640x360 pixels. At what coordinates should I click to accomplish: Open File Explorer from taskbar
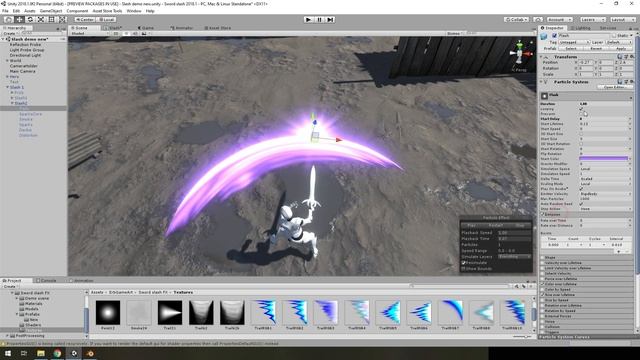tap(41, 353)
